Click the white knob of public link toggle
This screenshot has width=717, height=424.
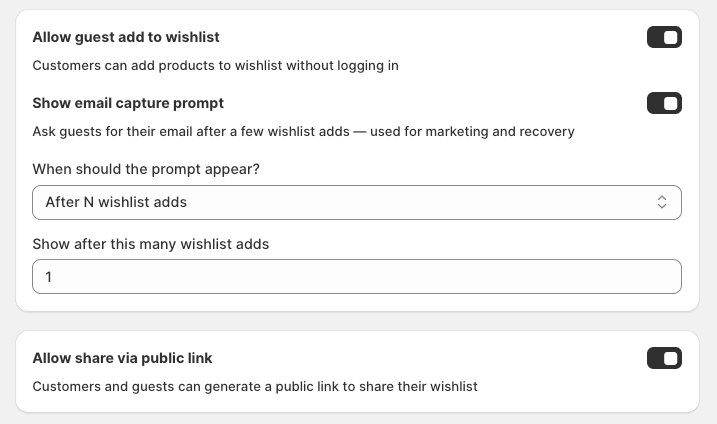(670, 358)
